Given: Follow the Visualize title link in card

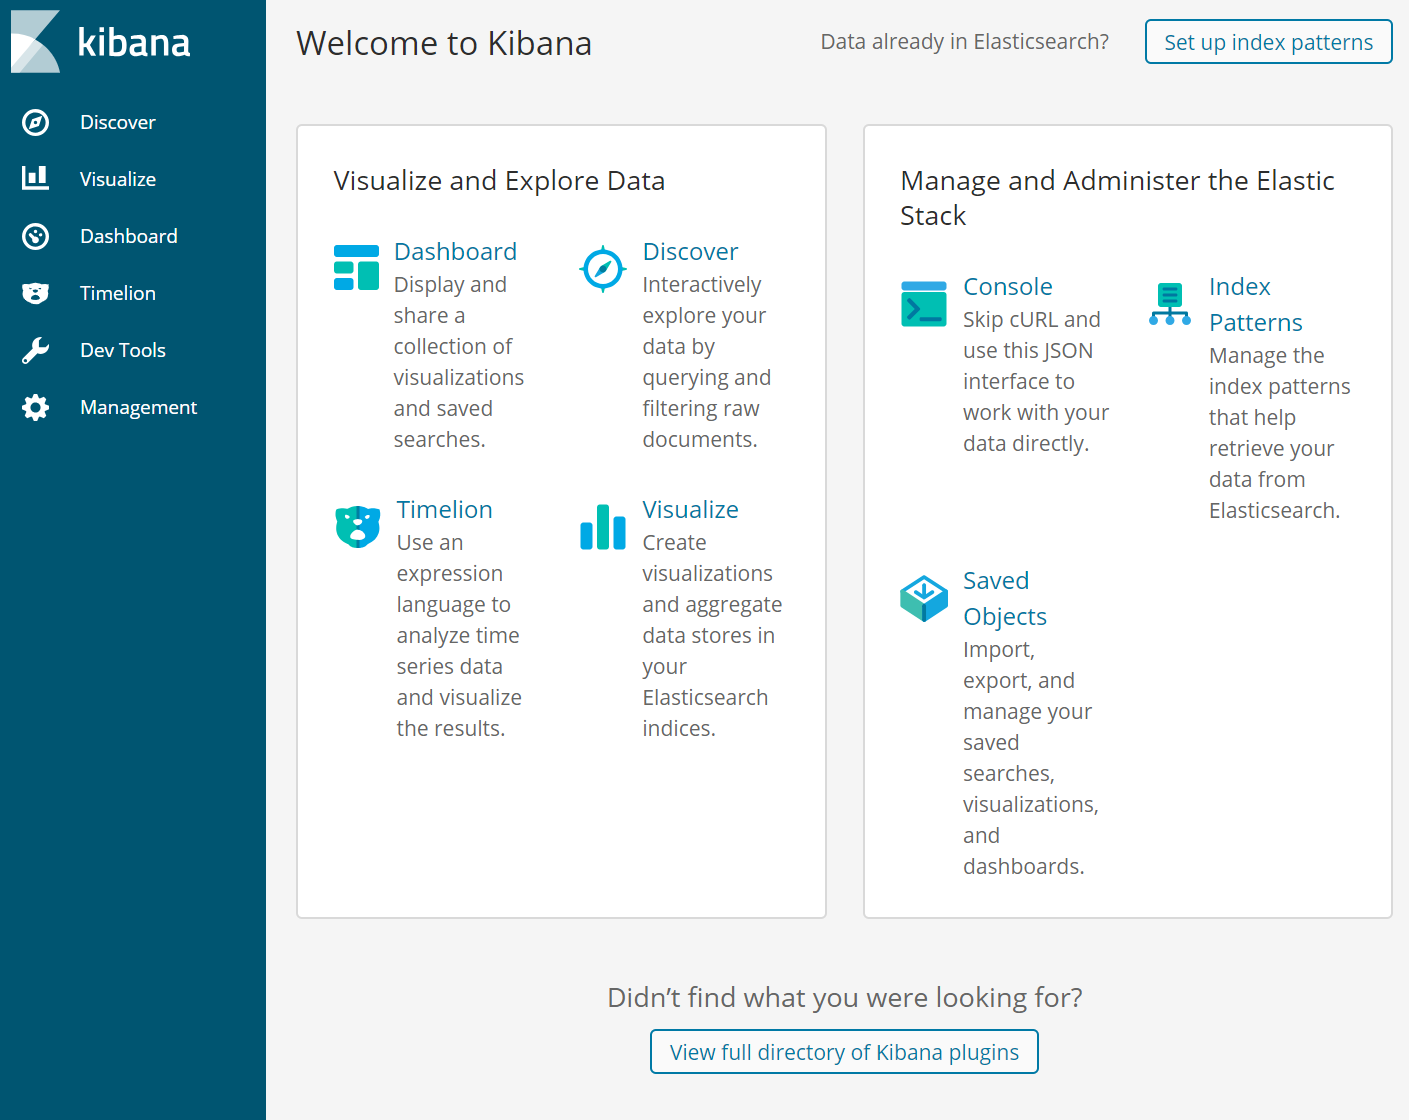Looking at the screenshot, I should pyautogui.click(x=691, y=510).
